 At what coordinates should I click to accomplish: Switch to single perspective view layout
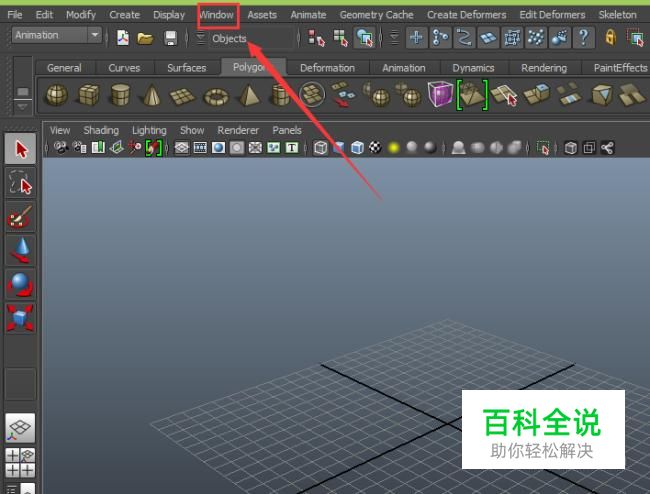pos(20,428)
